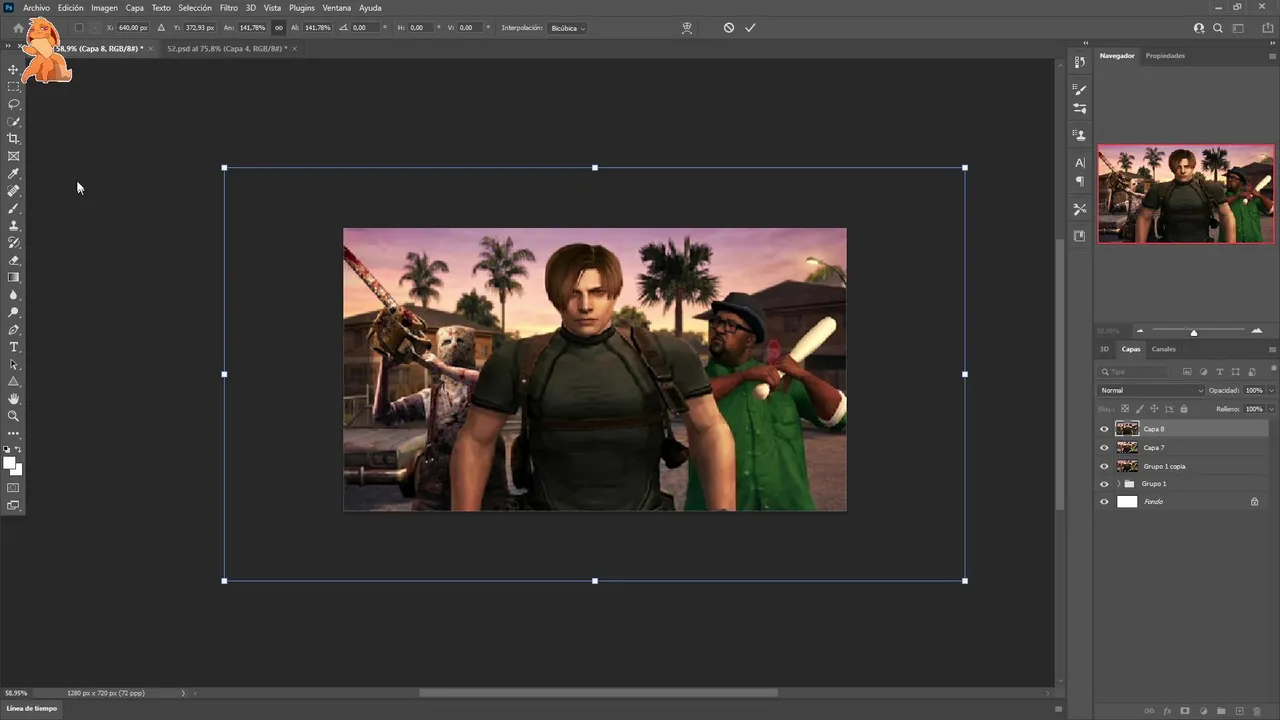Open the Relleno slider dropdown
1280x720 pixels.
(1271, 409)
